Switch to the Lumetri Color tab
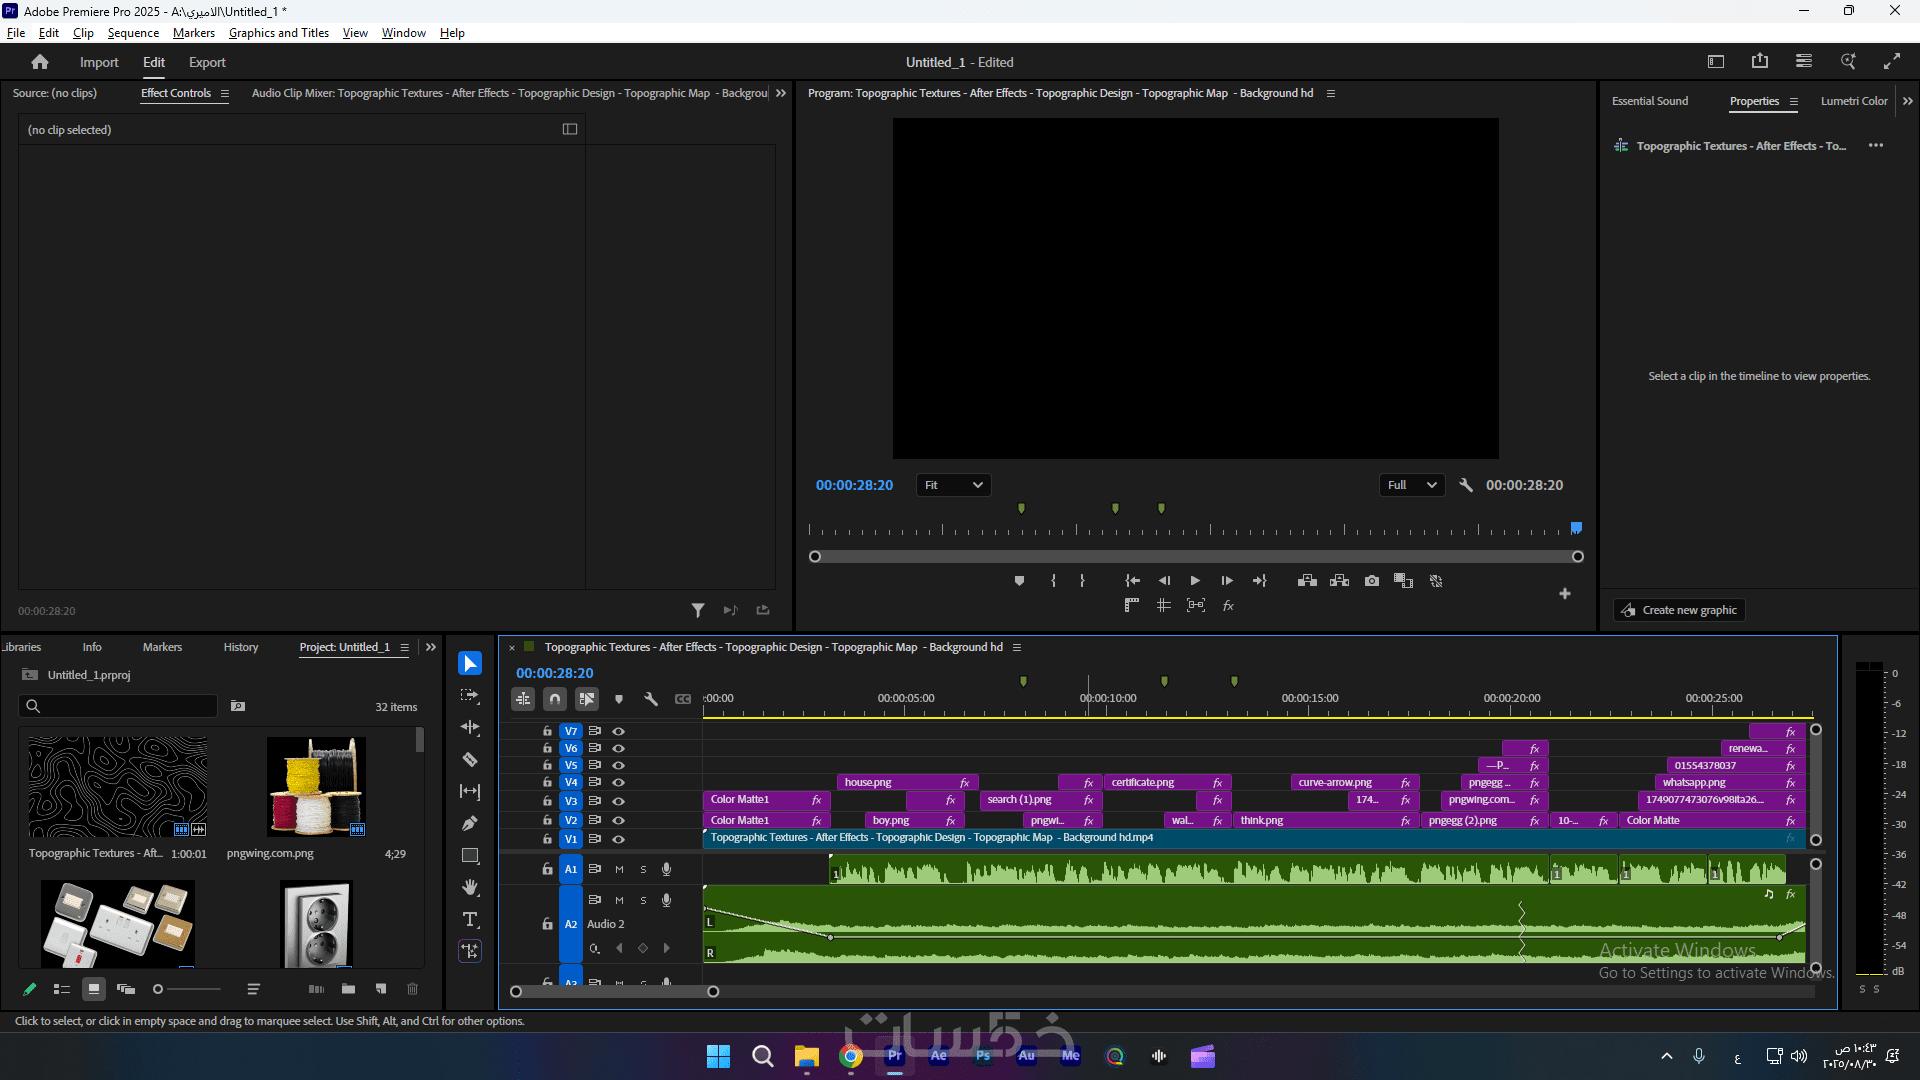The width and height of the screenshot is (1920, 1080). pos(1853,101)
